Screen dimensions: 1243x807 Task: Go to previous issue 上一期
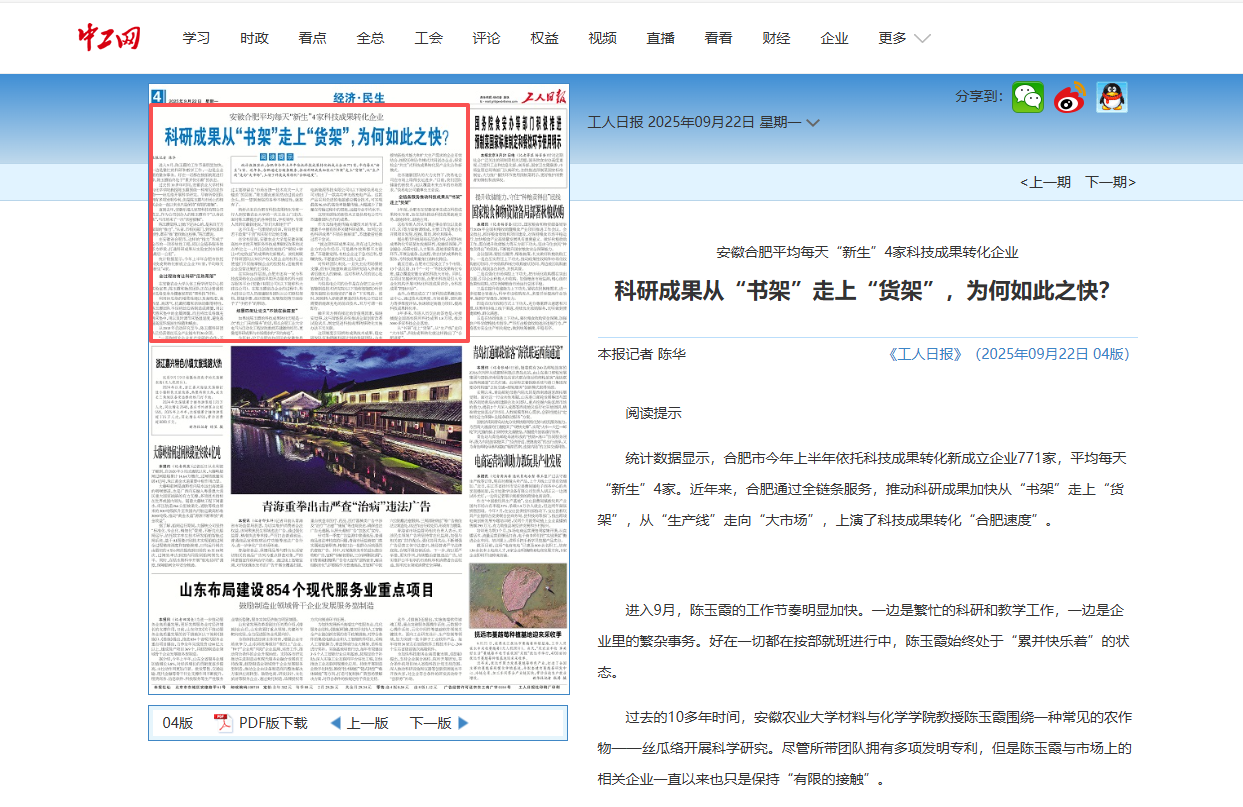pyautogui.click(x=1045, y=181)
